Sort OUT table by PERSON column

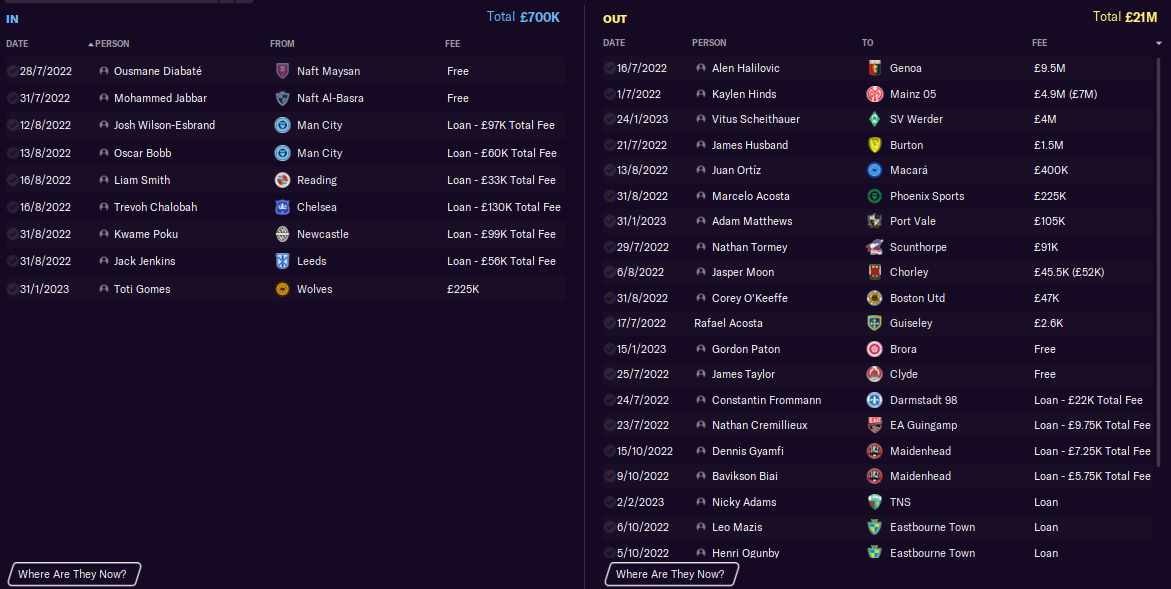point(709,43)
